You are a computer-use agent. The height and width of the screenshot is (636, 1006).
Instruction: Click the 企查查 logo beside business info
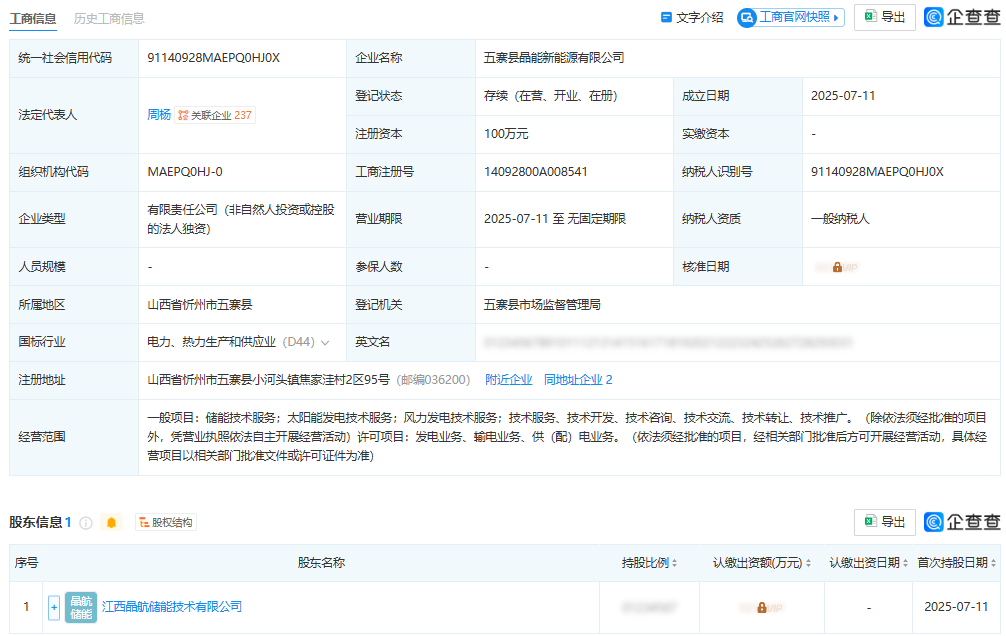pos(961,18)
